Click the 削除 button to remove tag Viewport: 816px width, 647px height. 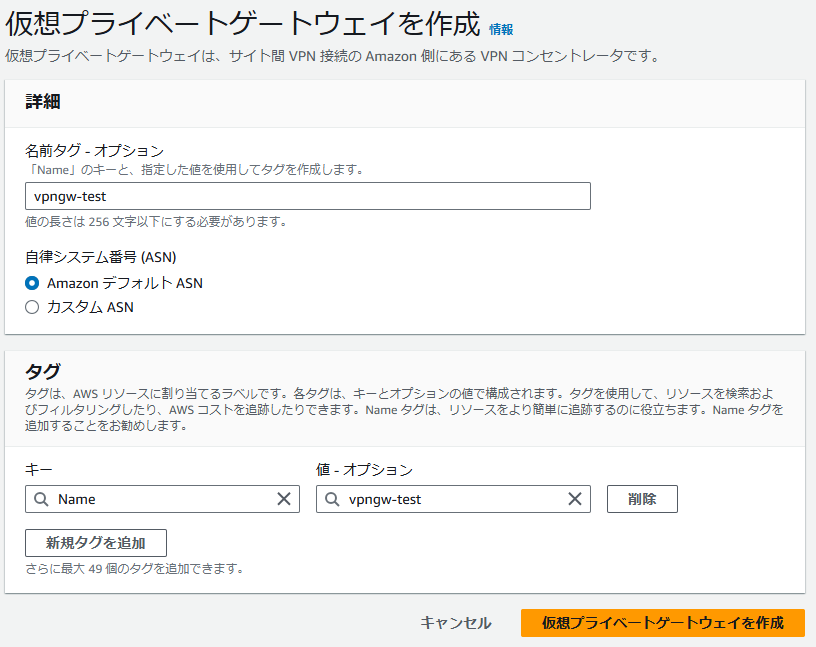pos(642,499)
